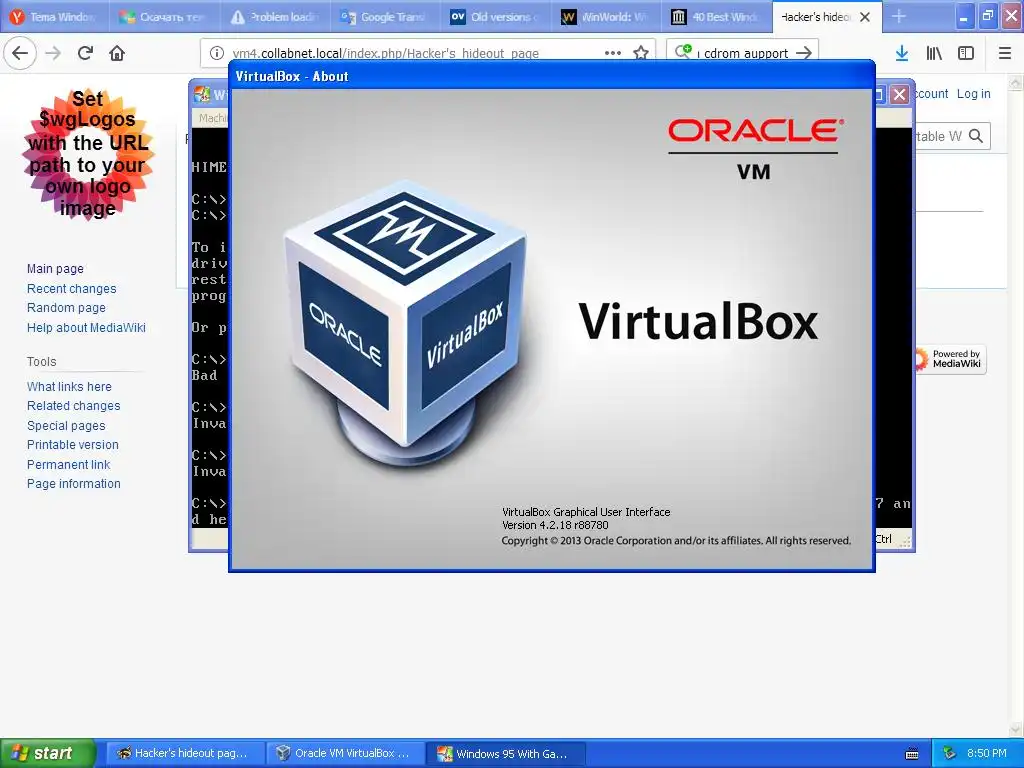Click the Version 4.2.18 r88780 text
Screen dimensions: 1024x768
point(555,525)
